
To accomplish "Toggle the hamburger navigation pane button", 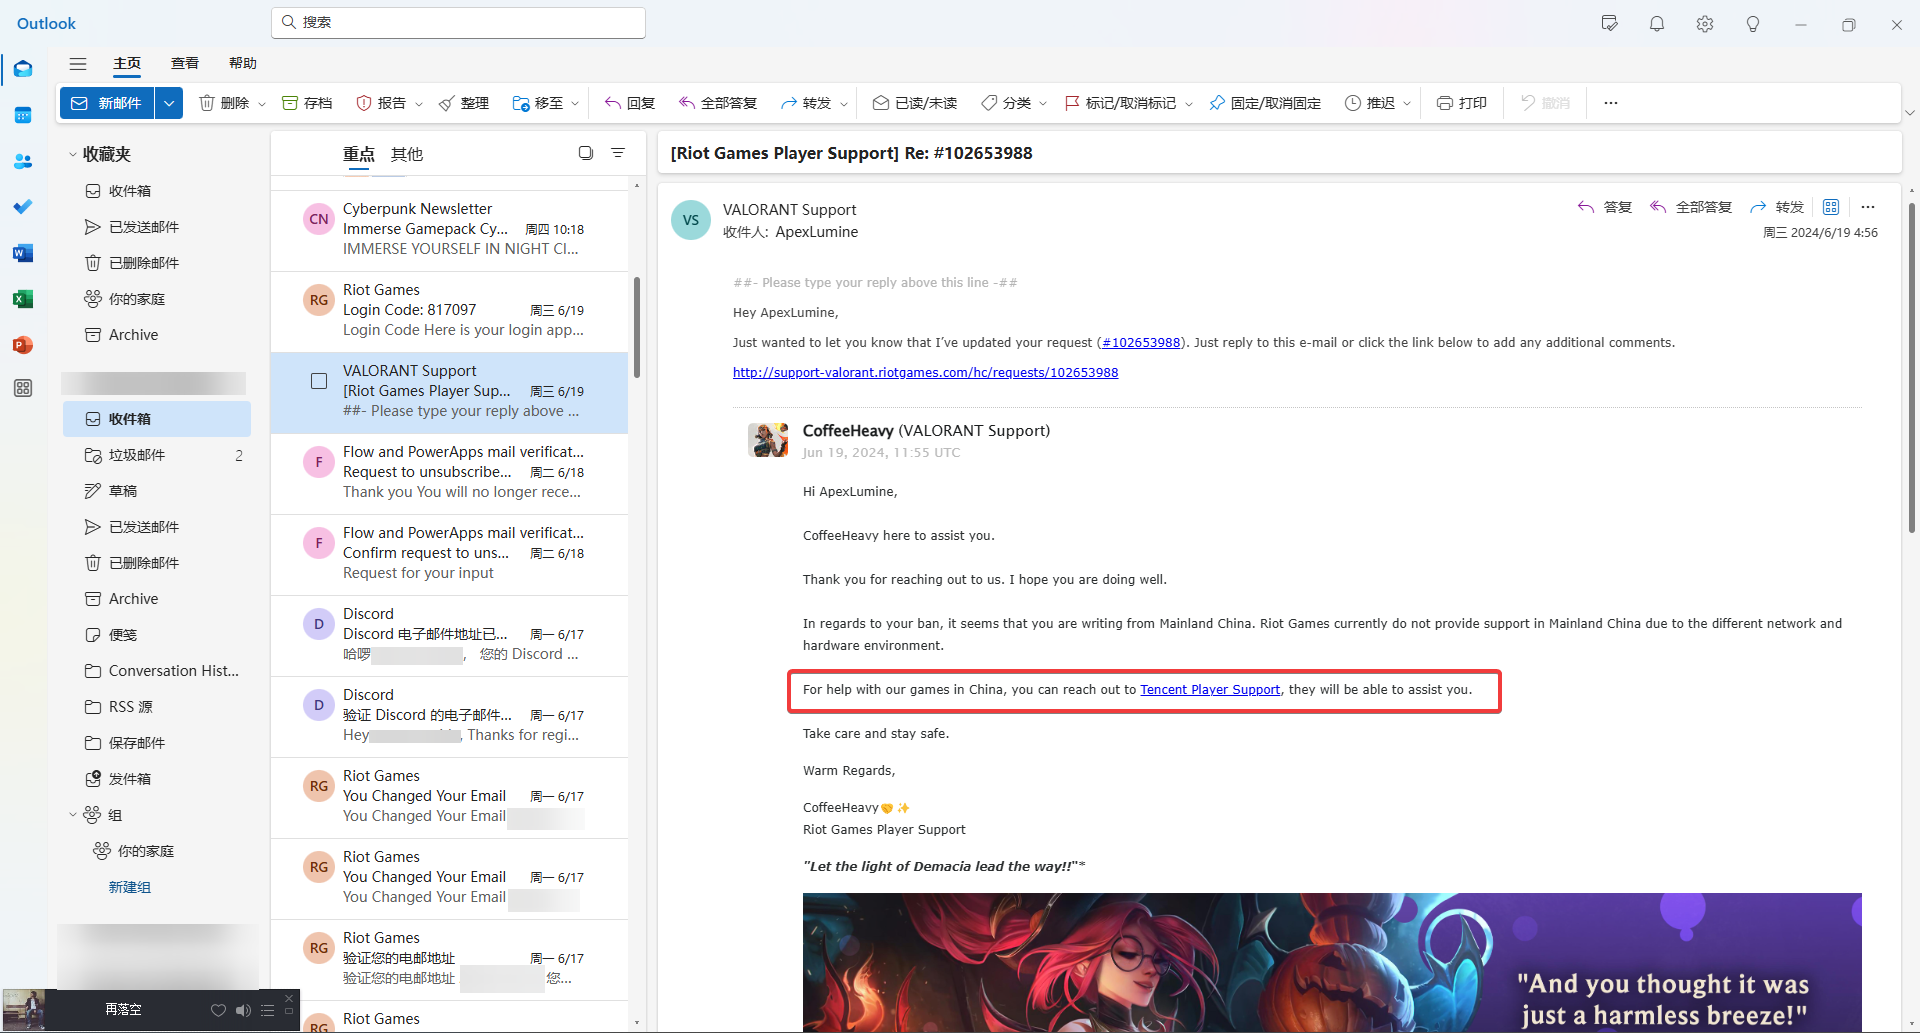I will [x=78, y=63].
